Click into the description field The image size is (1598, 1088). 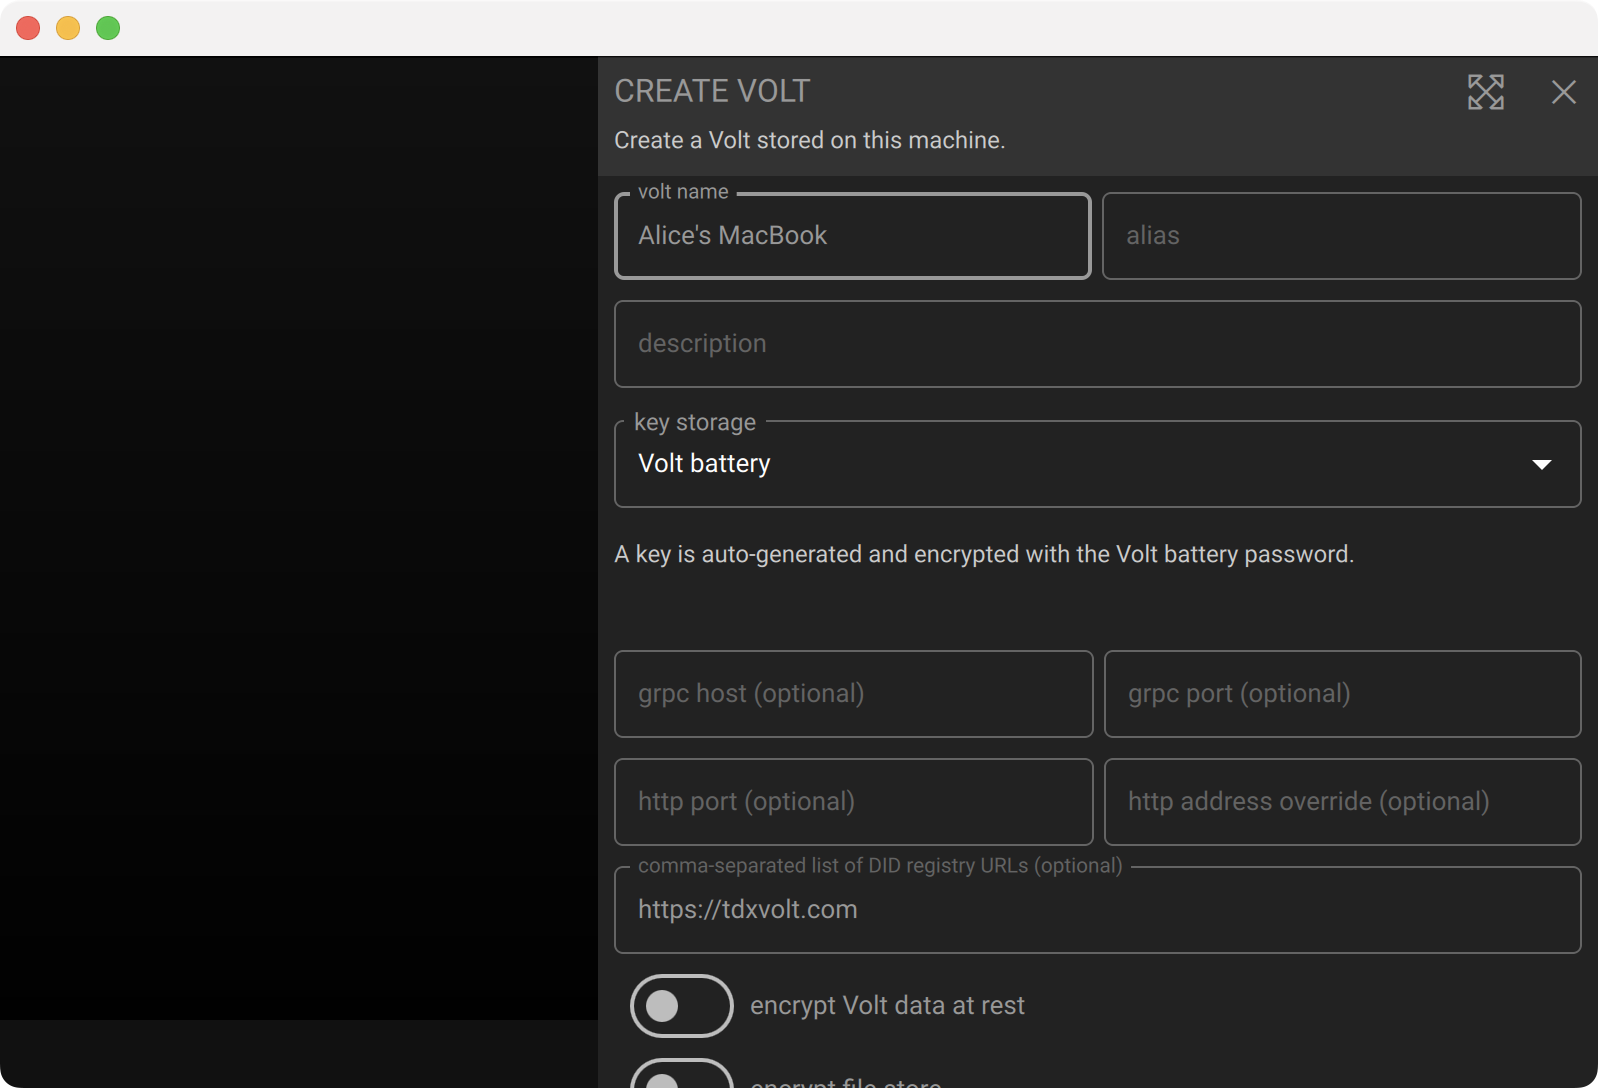pos(1097,344)
